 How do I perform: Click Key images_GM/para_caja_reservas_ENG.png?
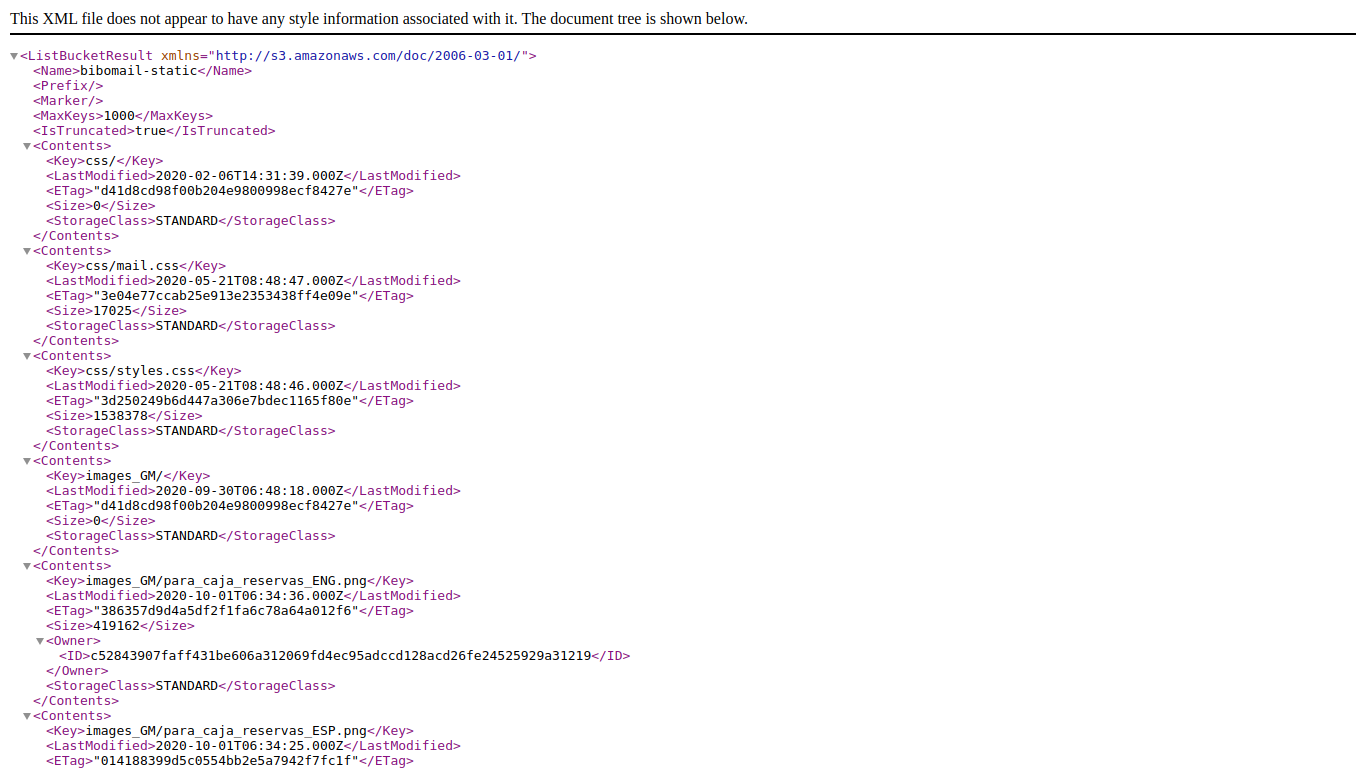pyautogui.click(x=229, y=581)
